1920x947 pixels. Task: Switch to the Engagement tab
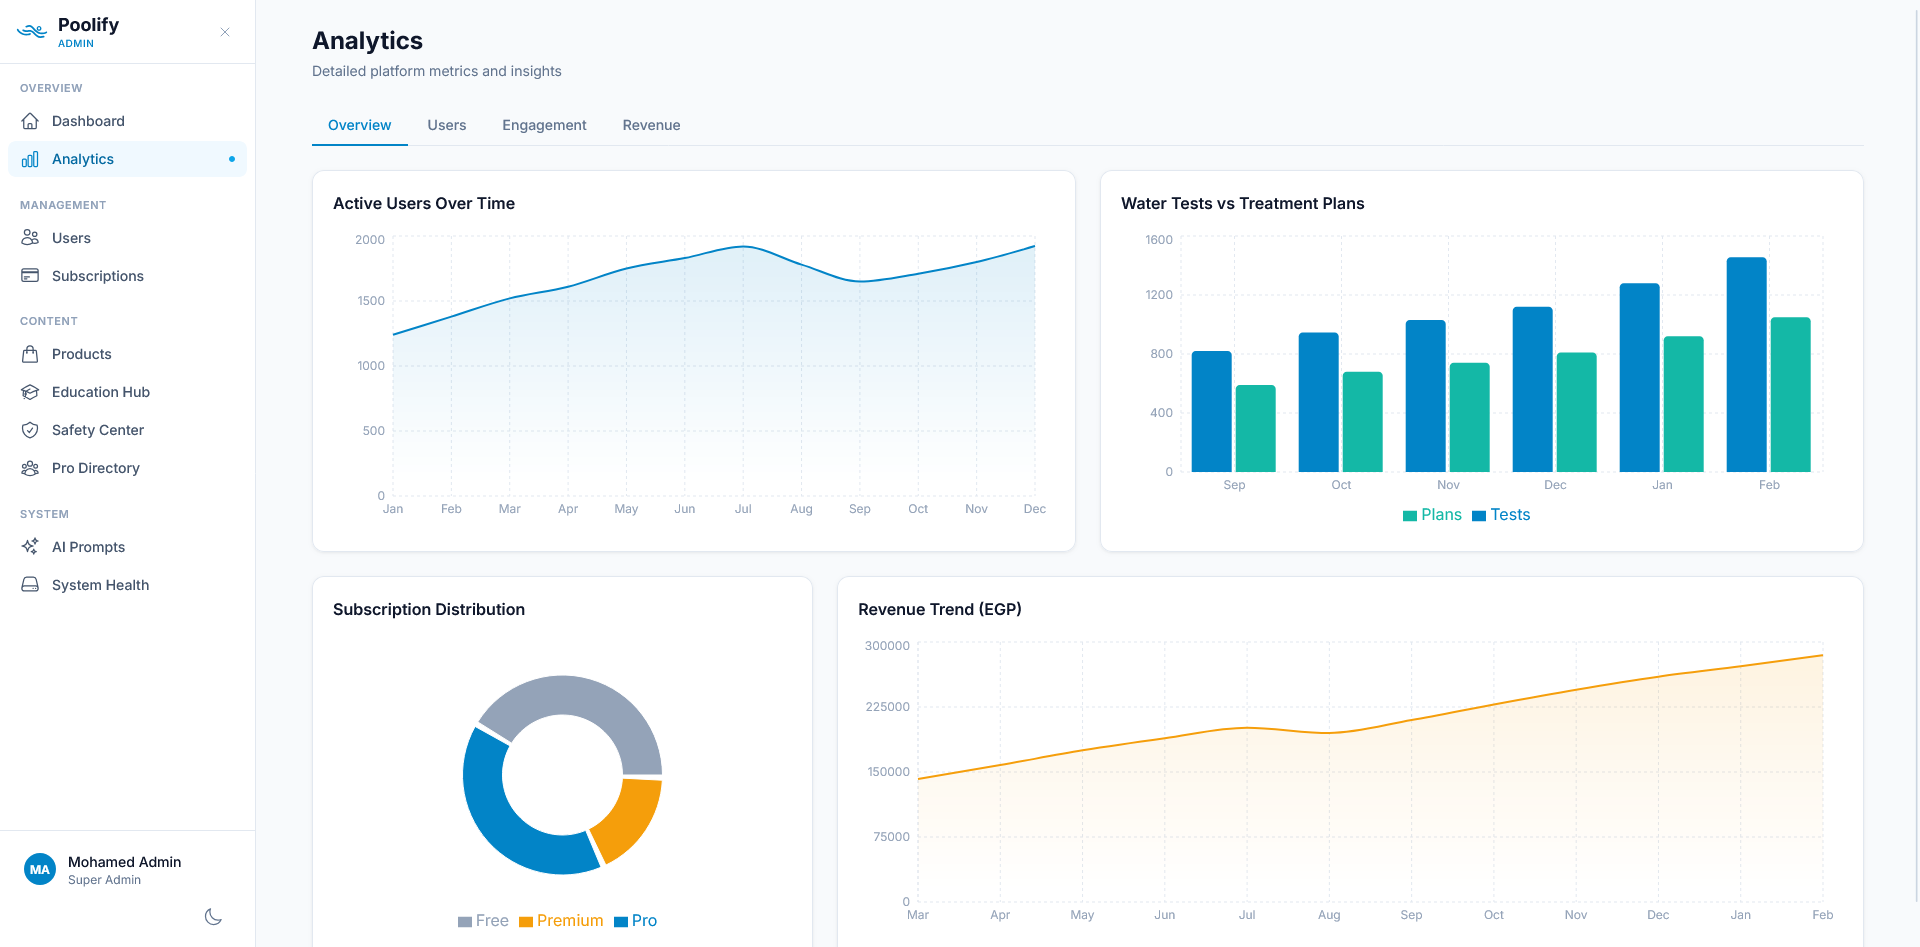(x=544, y=125)
